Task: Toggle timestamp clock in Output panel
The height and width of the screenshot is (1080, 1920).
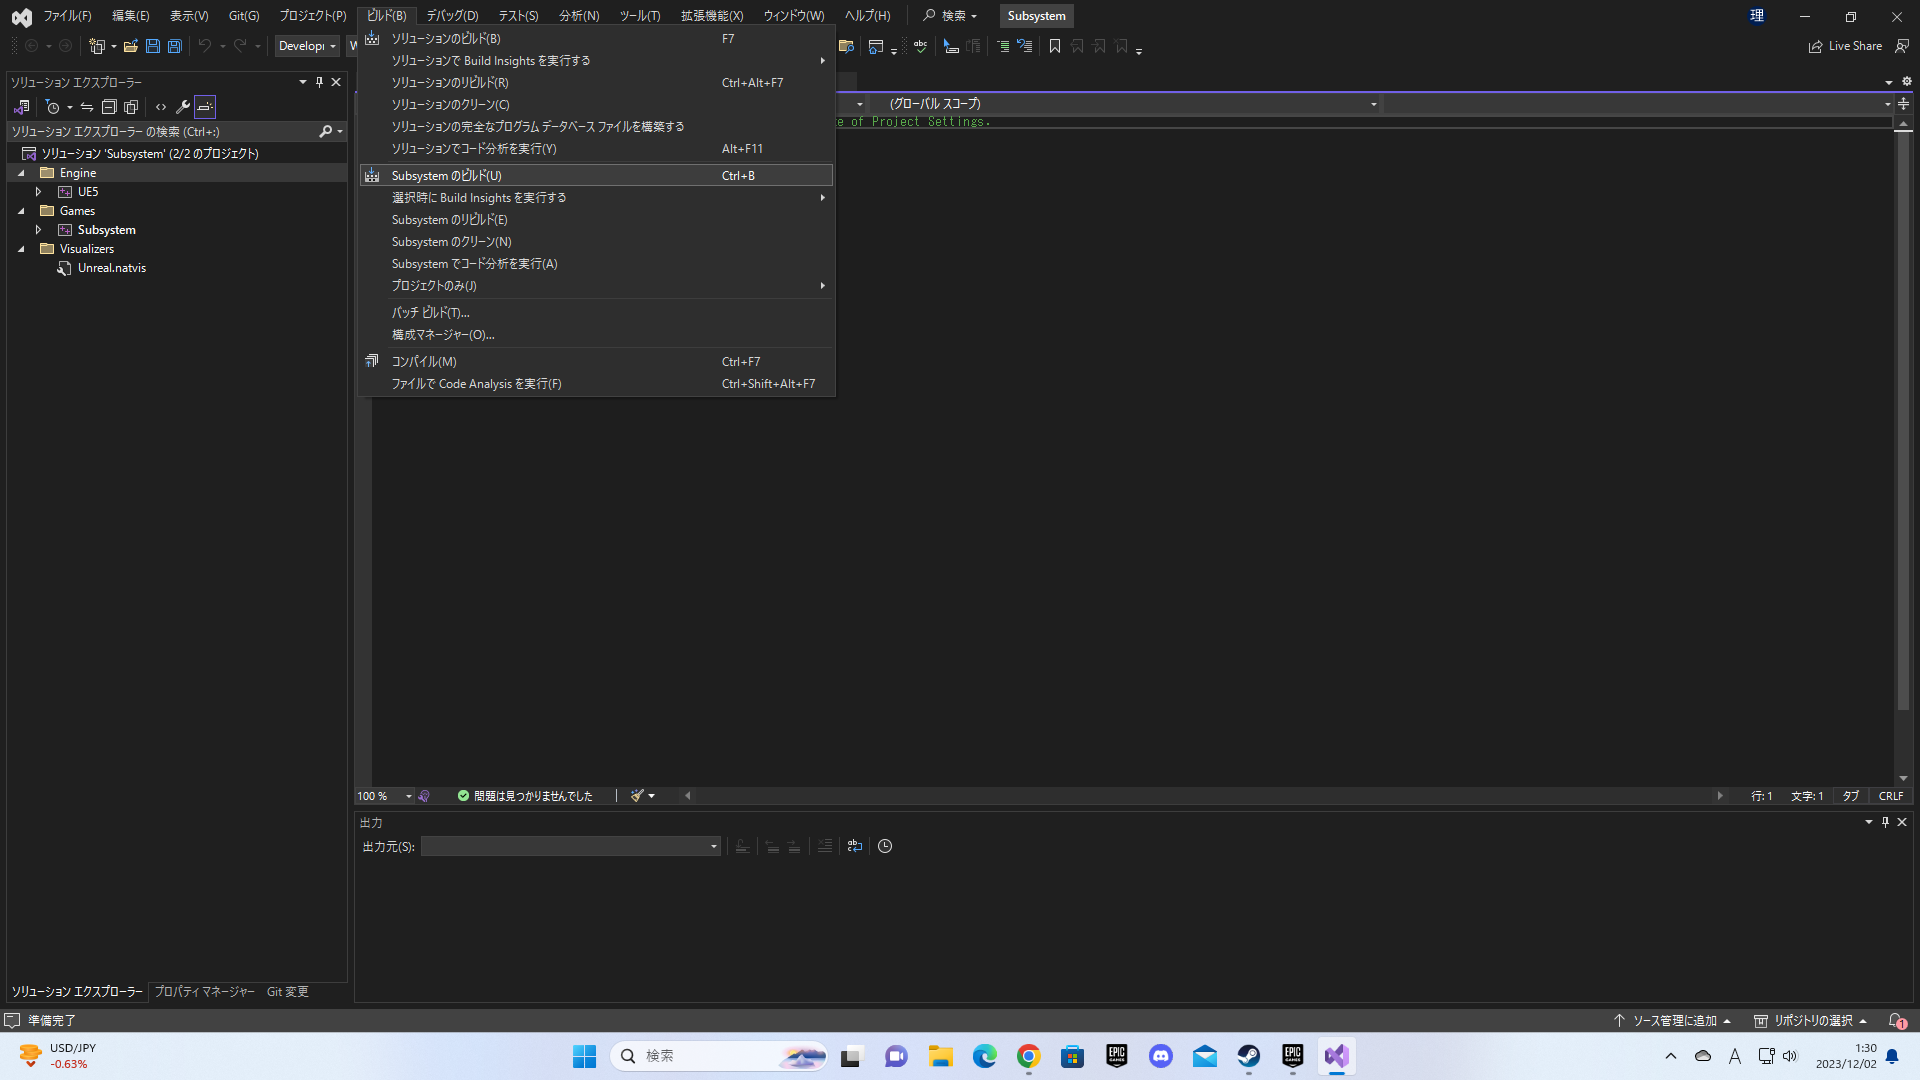Action: pos(885,846)
